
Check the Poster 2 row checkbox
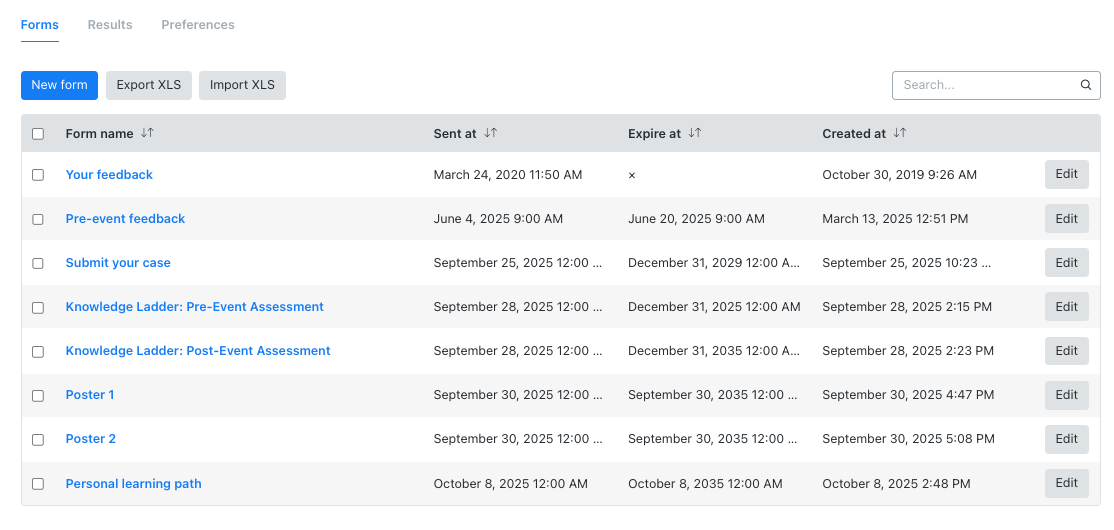pyautogui.click(x=38, y=439)
